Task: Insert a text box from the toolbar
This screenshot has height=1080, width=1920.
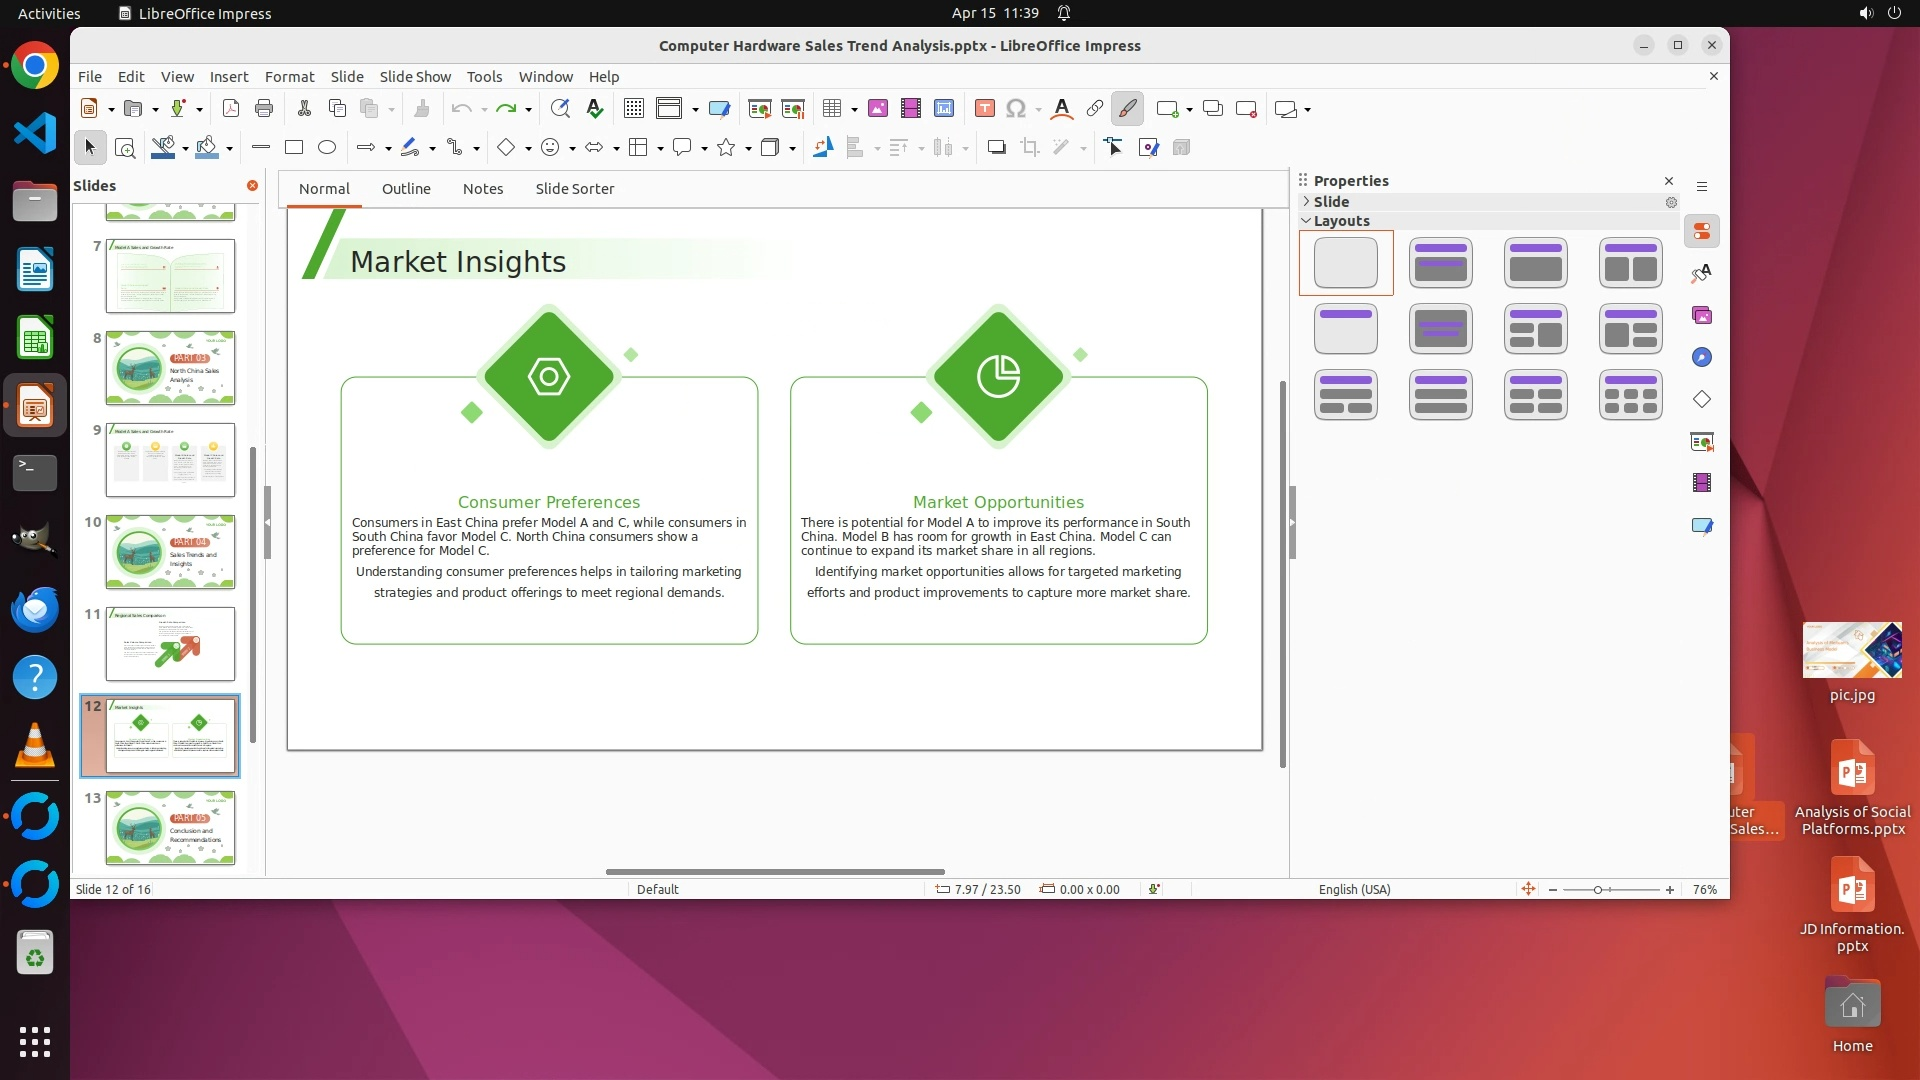Action: [985, 109]
